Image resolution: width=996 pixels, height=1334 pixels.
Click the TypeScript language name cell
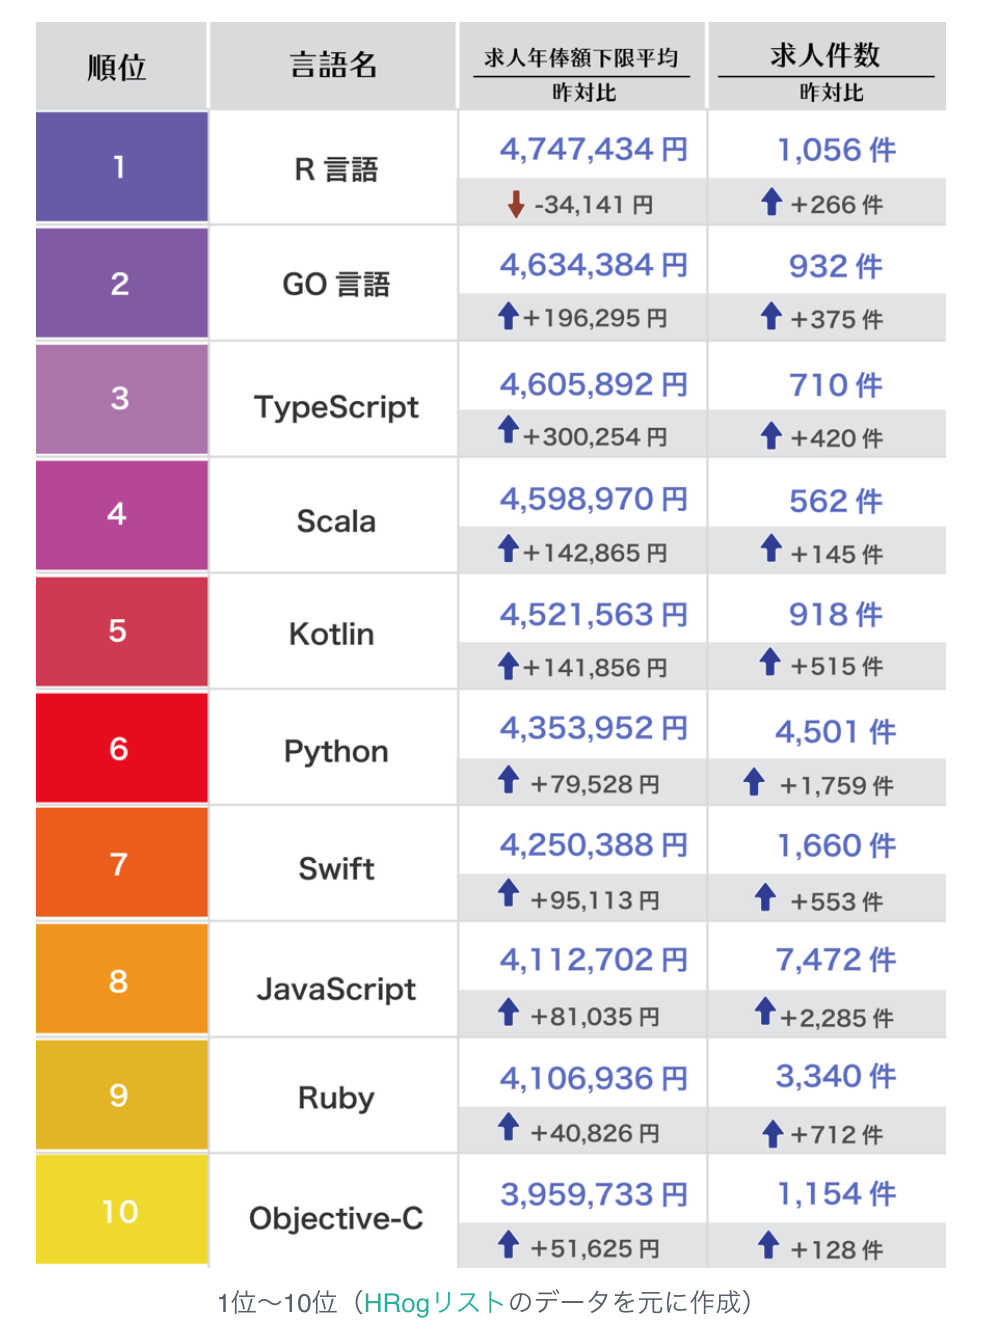point(336,407)
